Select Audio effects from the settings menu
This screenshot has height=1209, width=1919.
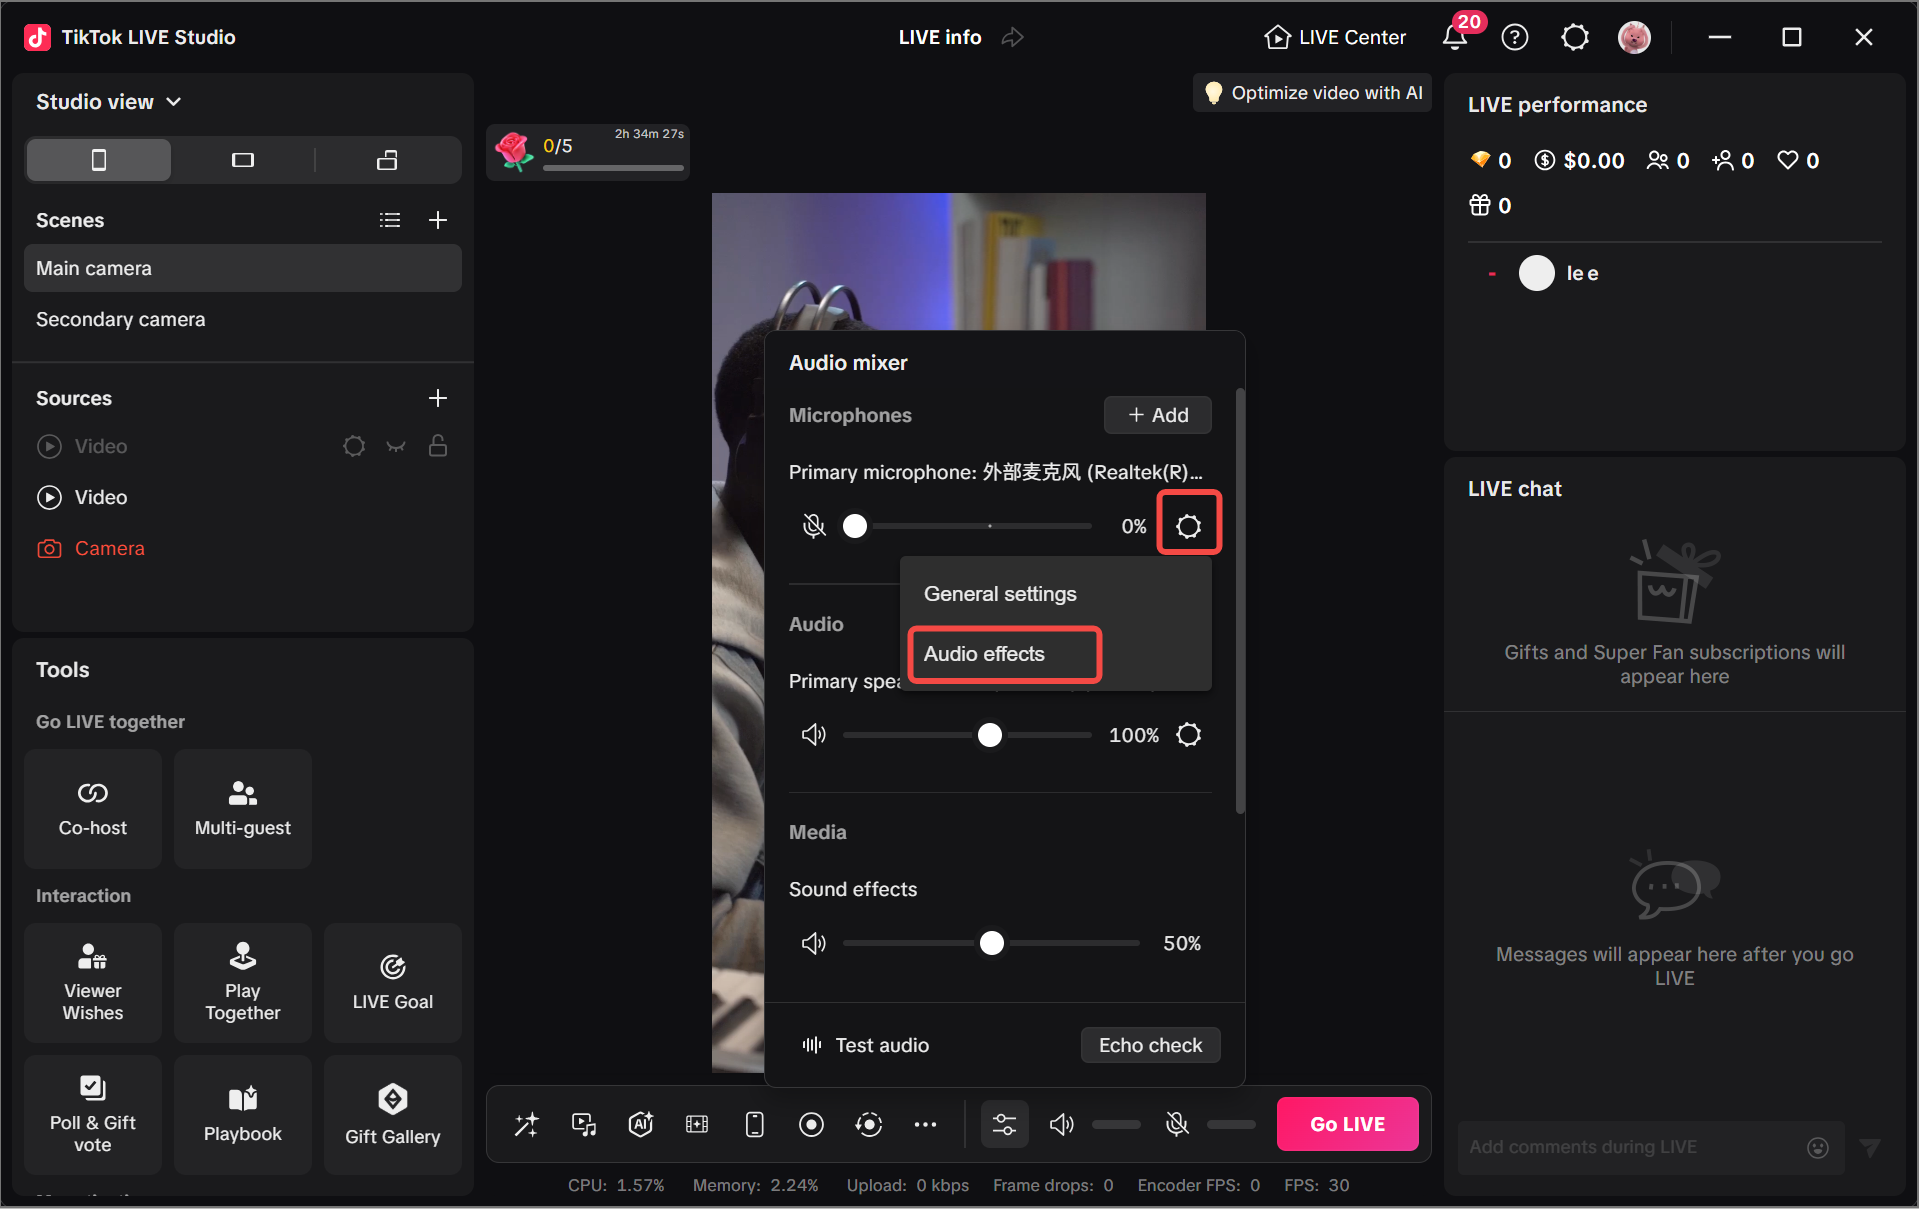(1003, 654)
